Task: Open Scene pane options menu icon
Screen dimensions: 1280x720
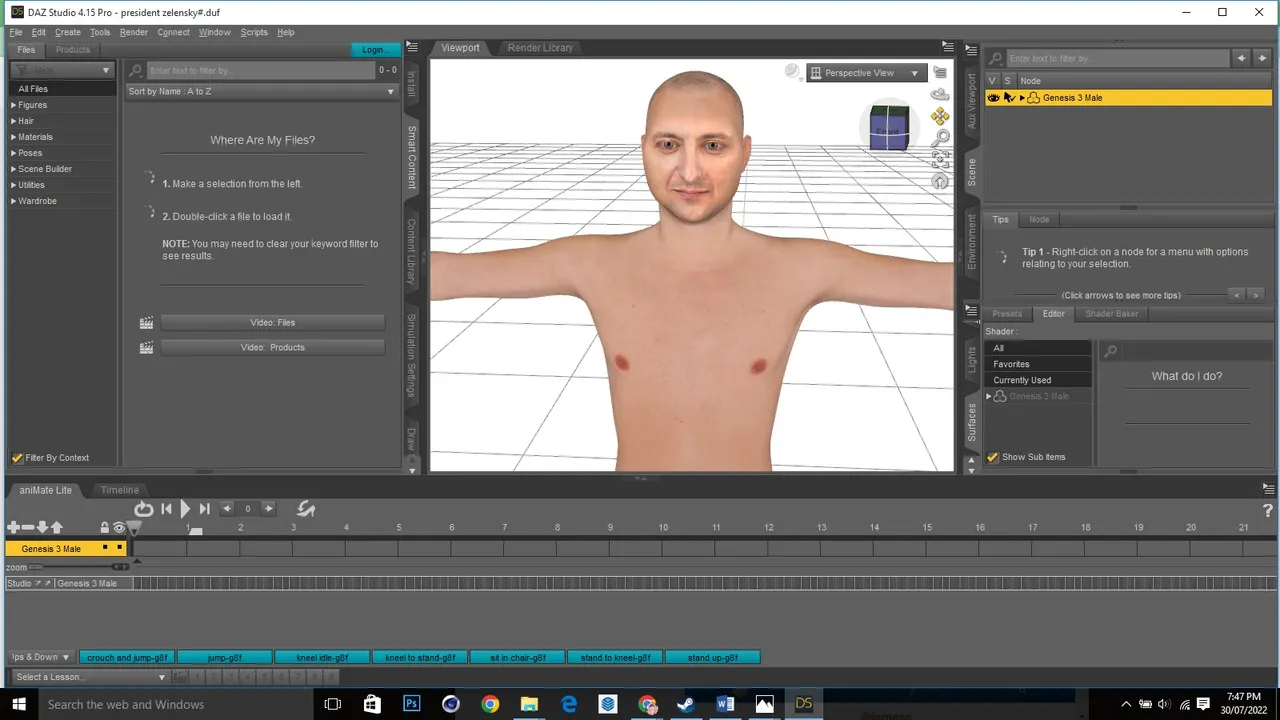Action: point(970,48)
